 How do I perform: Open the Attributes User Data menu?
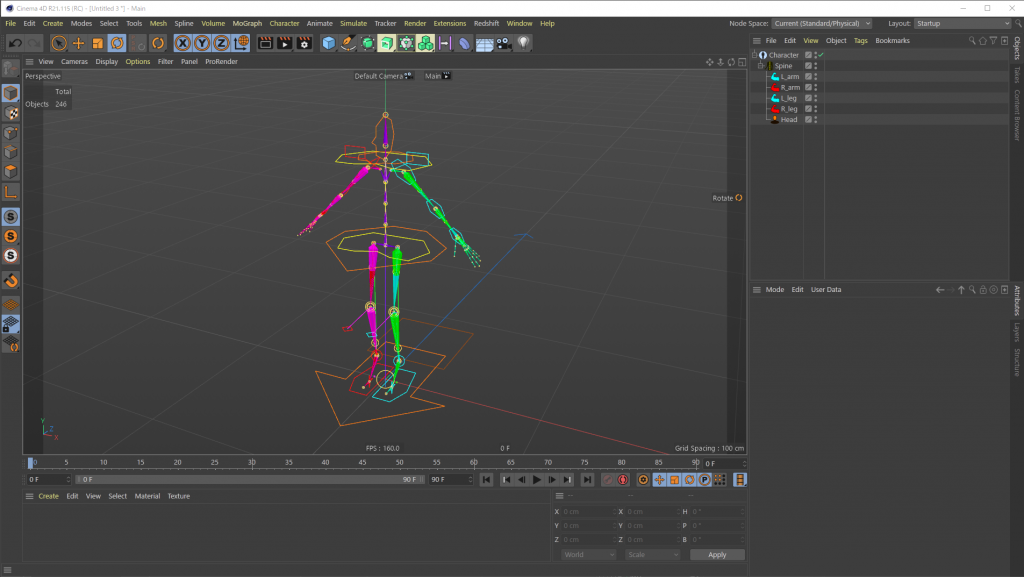pyautogui.click(x=825, y=290)
